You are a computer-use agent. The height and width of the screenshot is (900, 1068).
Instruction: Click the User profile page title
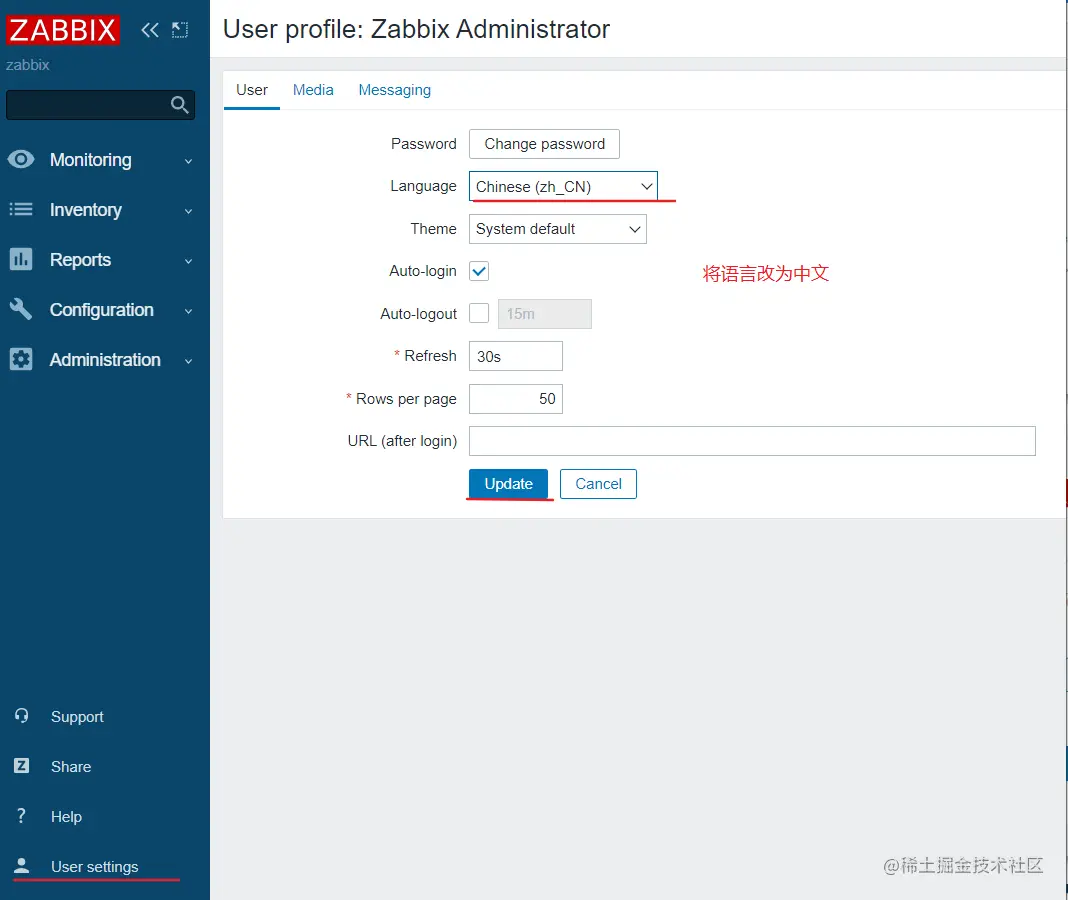(x=416, y=29)
